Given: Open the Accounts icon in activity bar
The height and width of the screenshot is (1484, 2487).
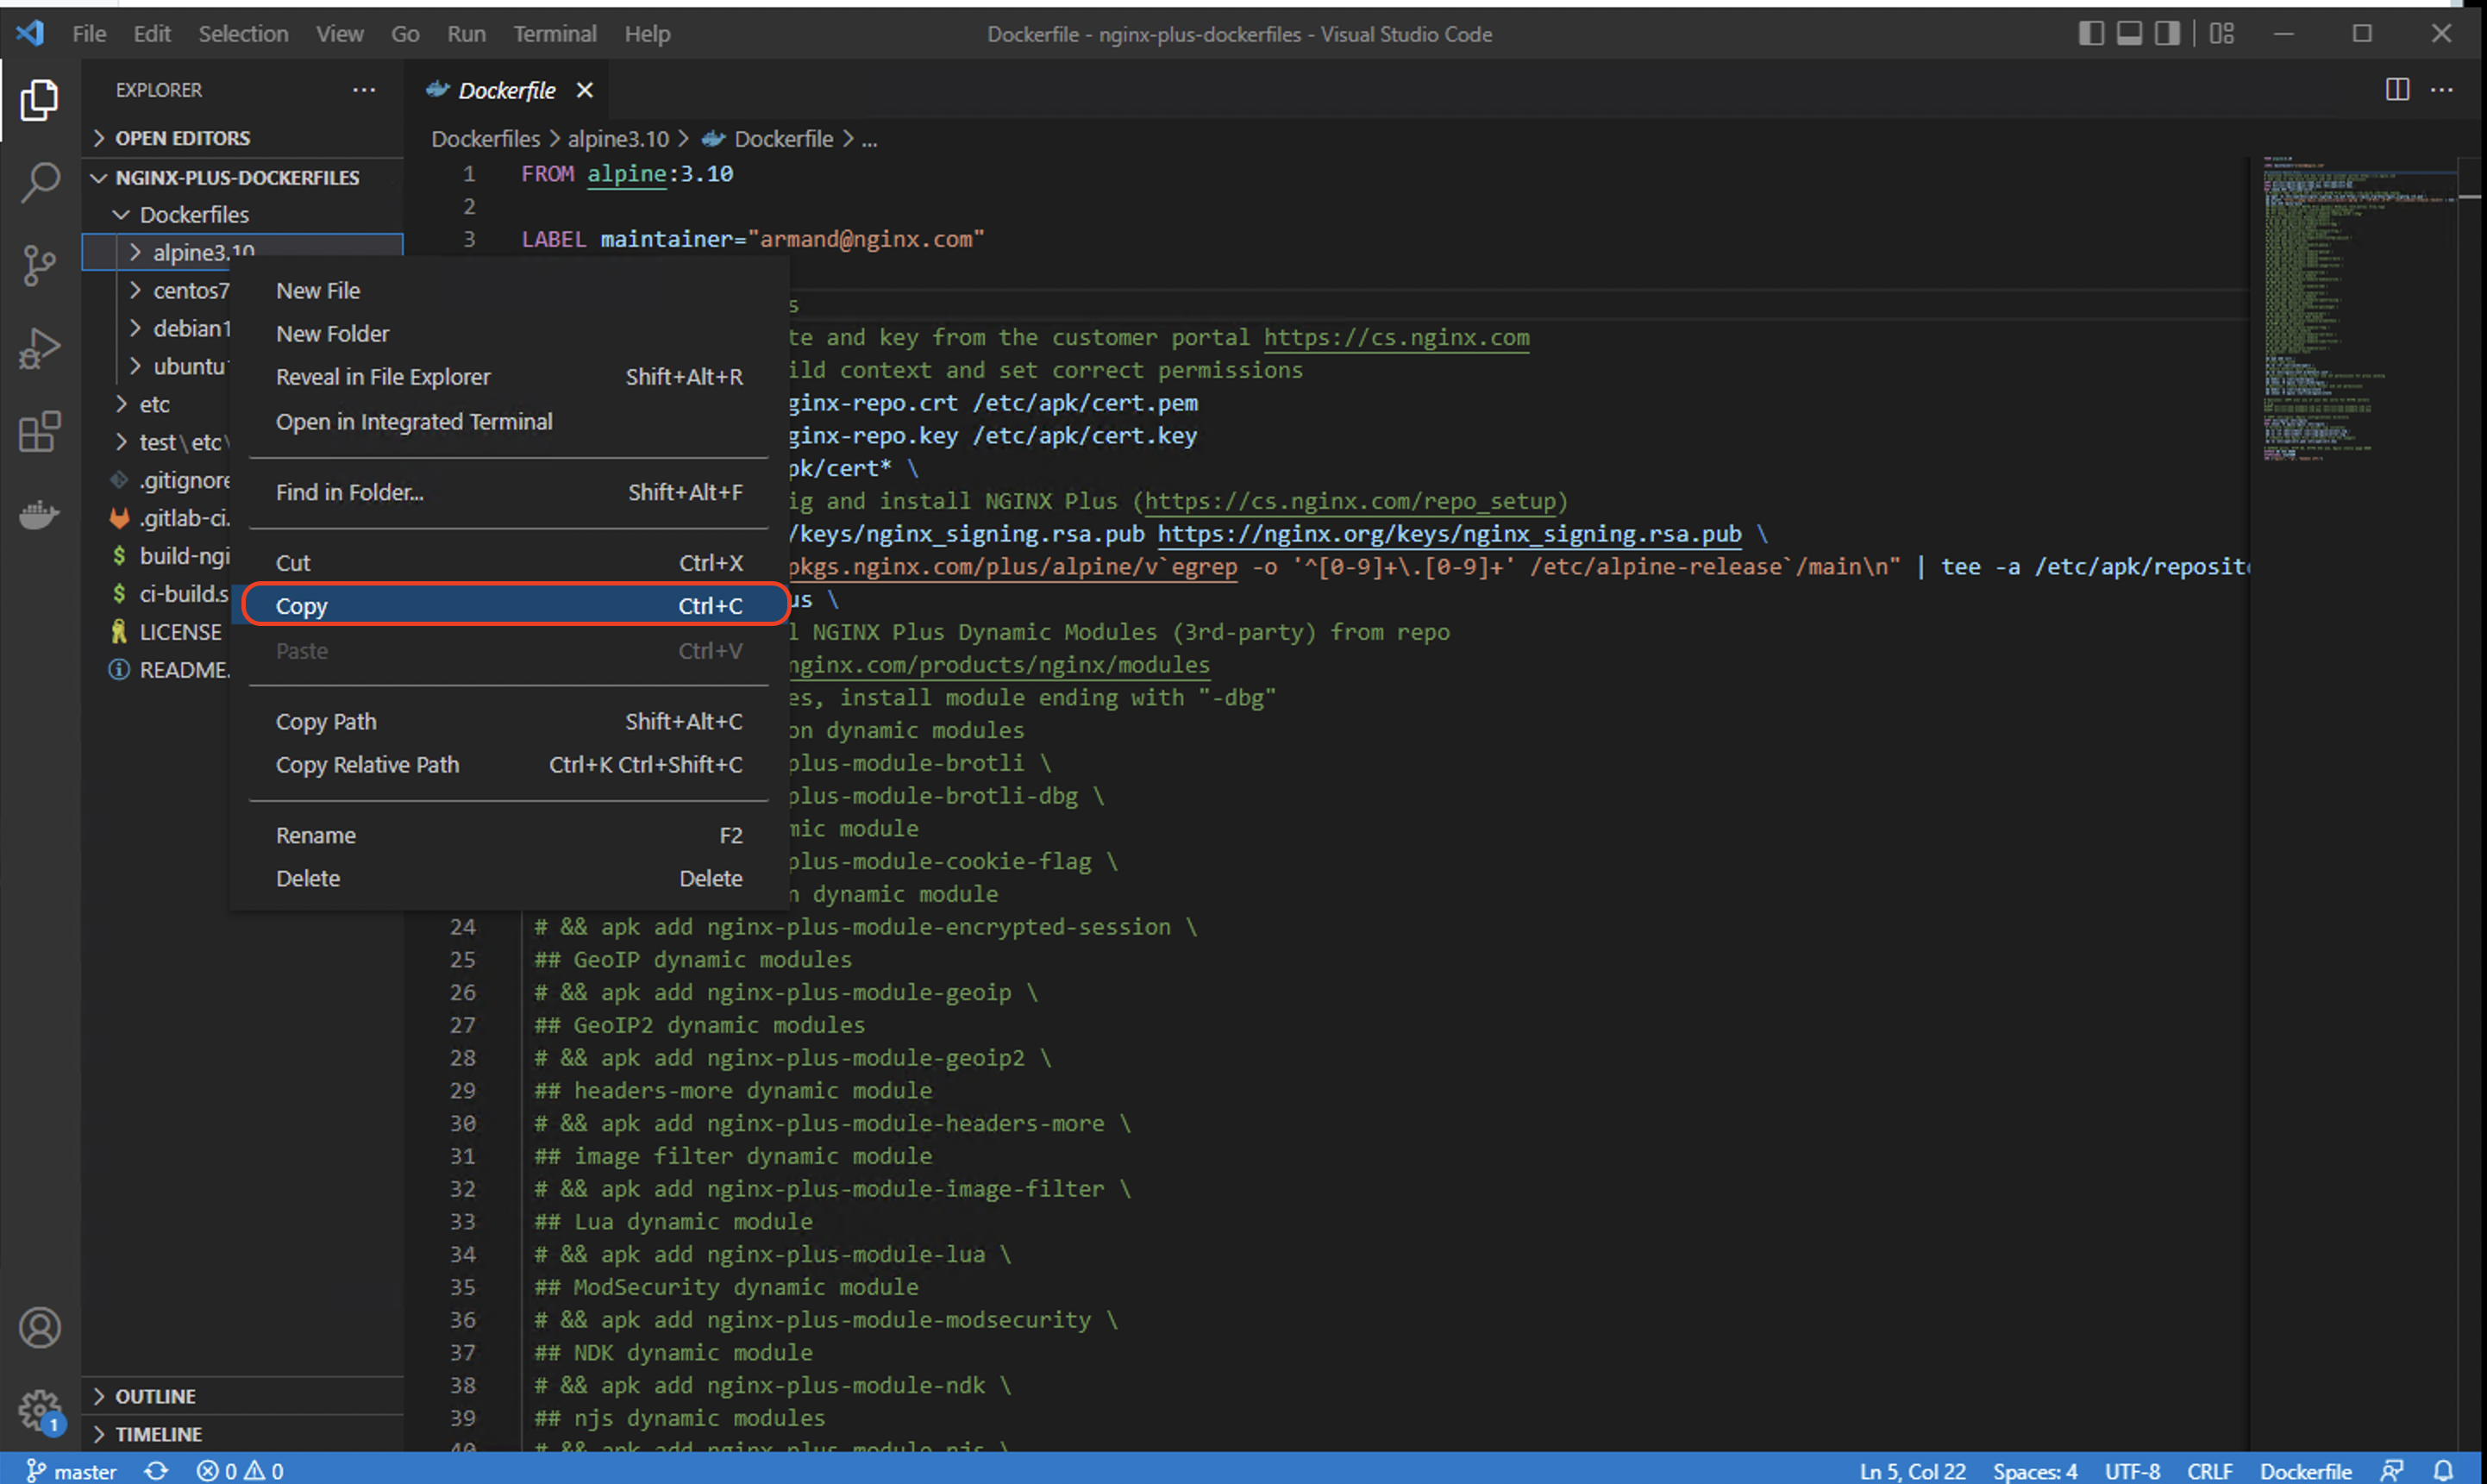Looking at the screenshot, I should click(39, 1328).
